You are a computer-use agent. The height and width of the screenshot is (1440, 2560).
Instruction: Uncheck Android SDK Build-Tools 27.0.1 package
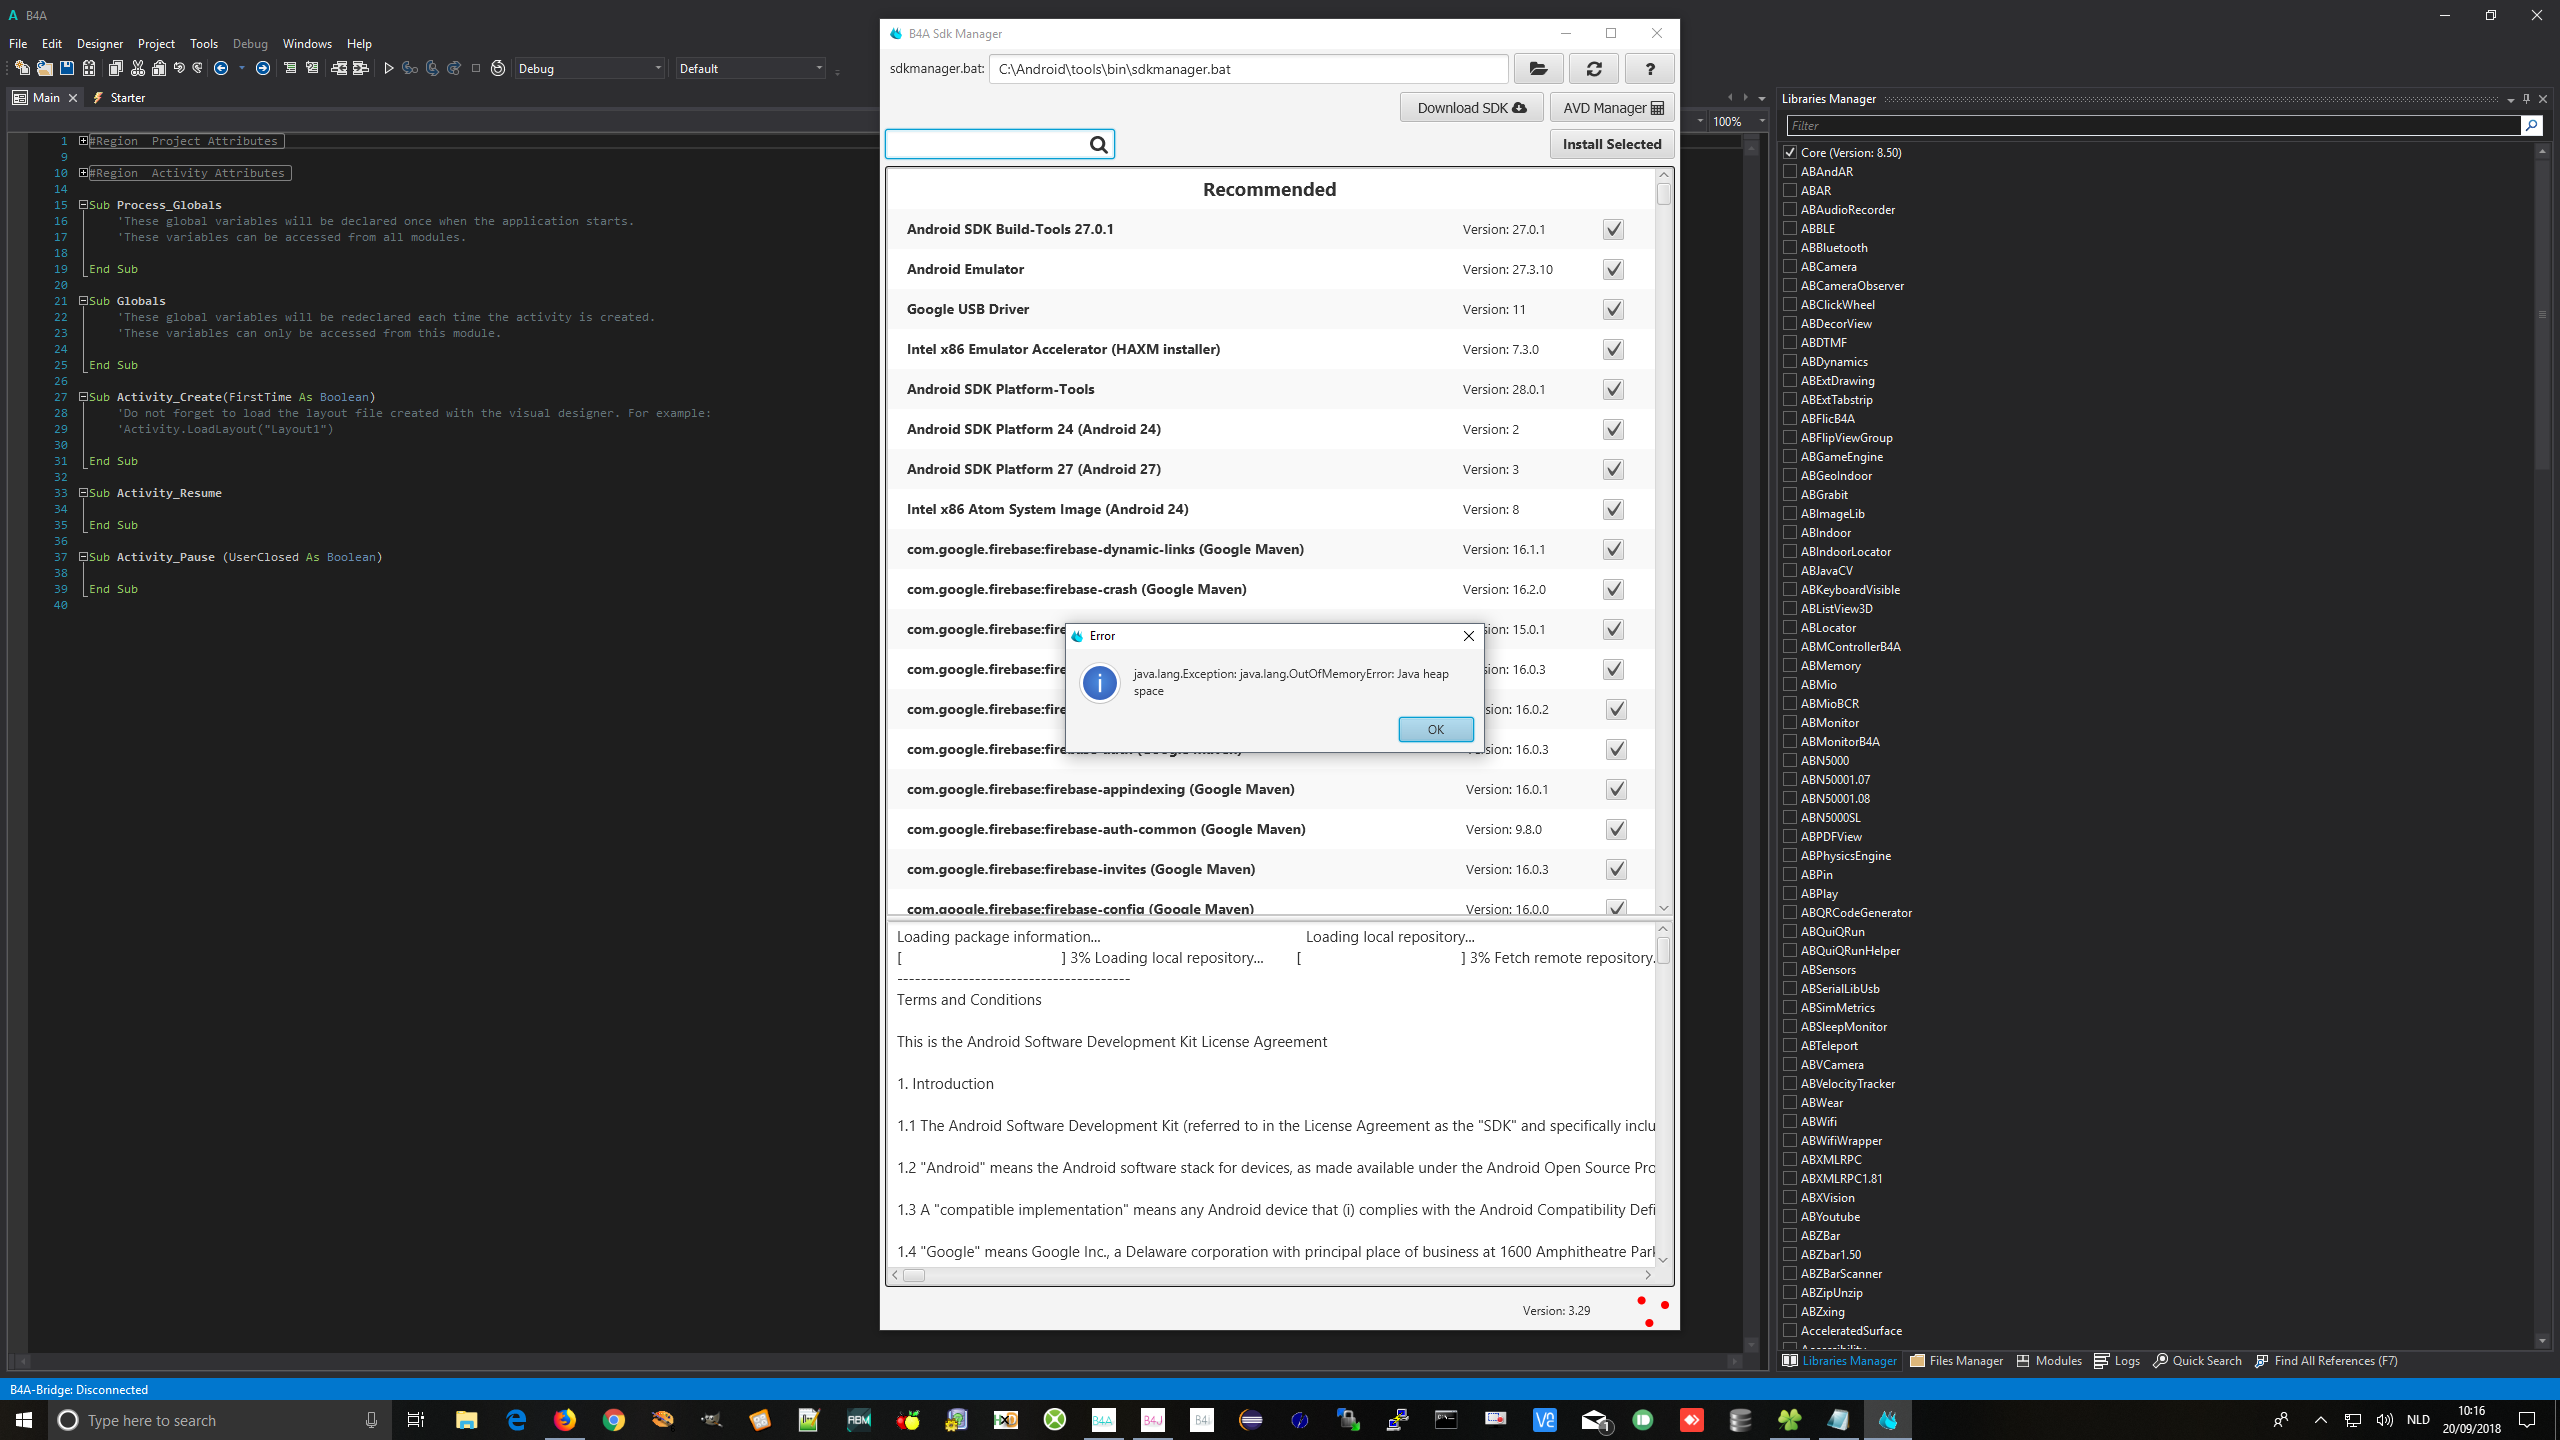pyautogui.click(x=1613, y=229)
